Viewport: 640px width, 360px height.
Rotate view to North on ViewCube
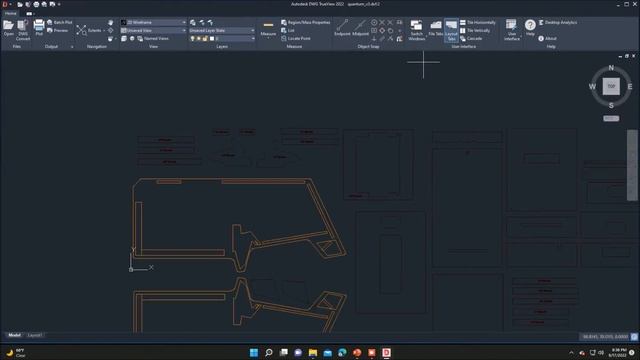tap(611, 68)
